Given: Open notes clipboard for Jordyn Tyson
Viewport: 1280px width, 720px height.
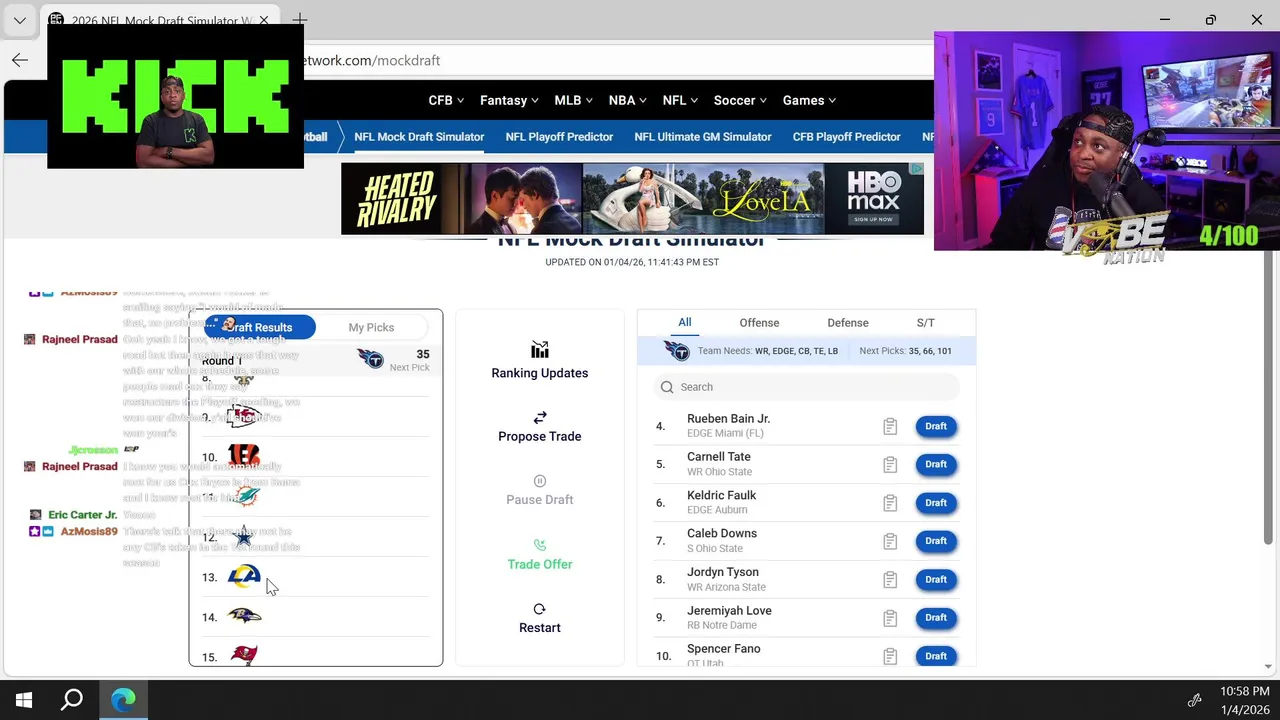Looking at the screenshot, I should click(890, 580).
